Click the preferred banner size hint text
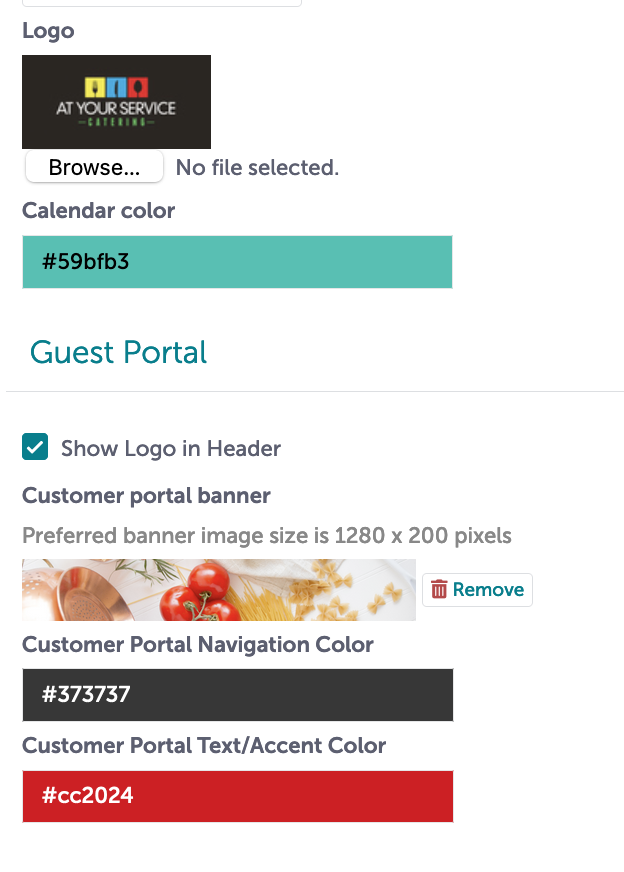Image resolution: width=624 pixels, height=872 pixels. pyautogui.click(x=267, y=536)
